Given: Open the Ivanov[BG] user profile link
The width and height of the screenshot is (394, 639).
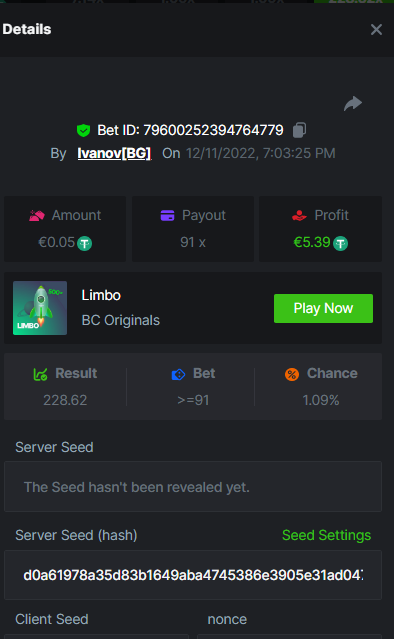Looking at the screenshot, I should (x=114, y=153).
